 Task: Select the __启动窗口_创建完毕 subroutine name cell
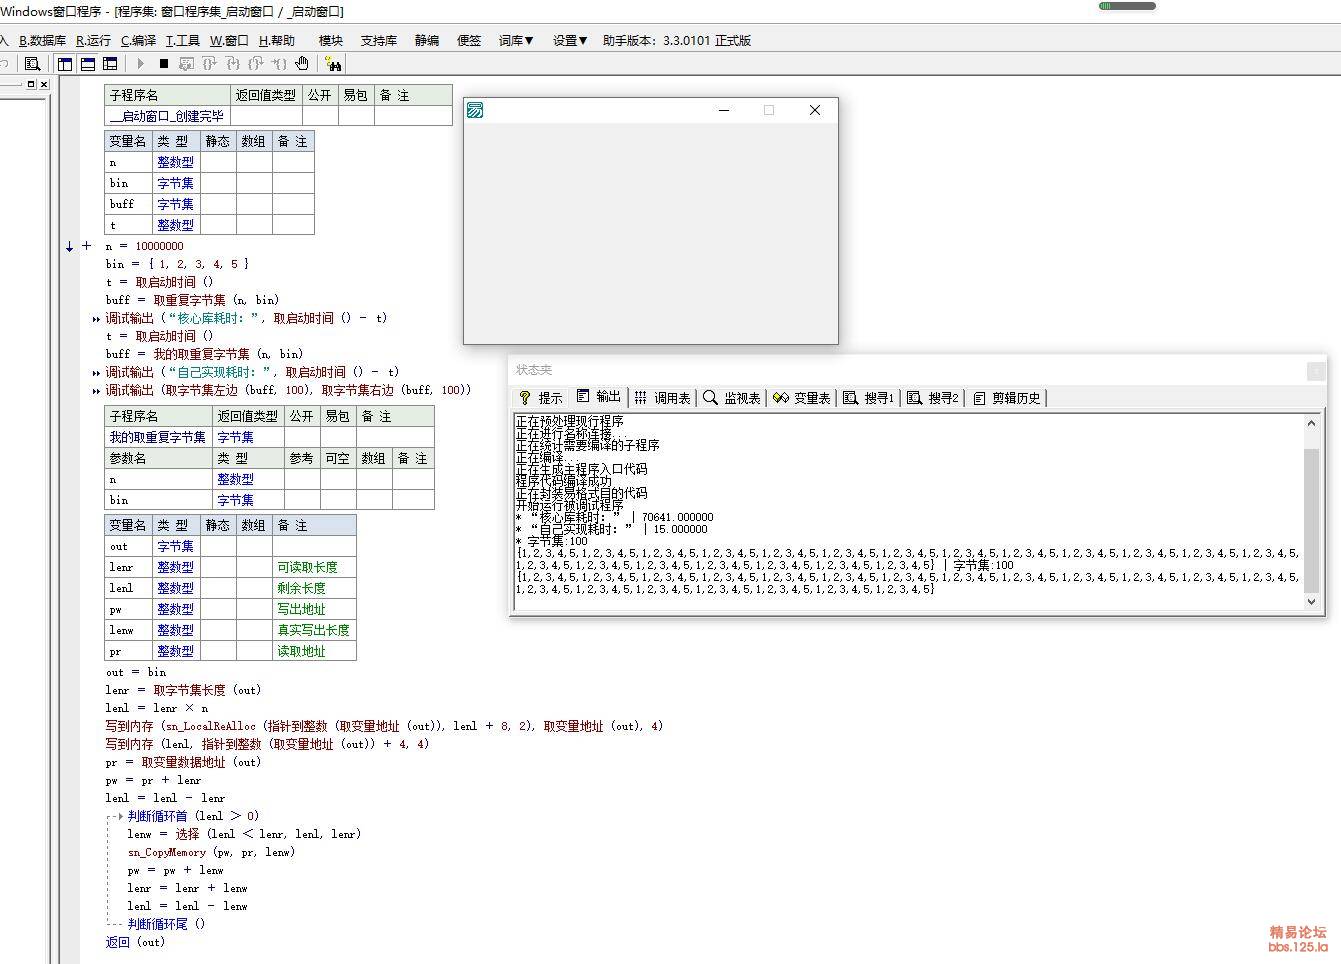pos(168,116)
